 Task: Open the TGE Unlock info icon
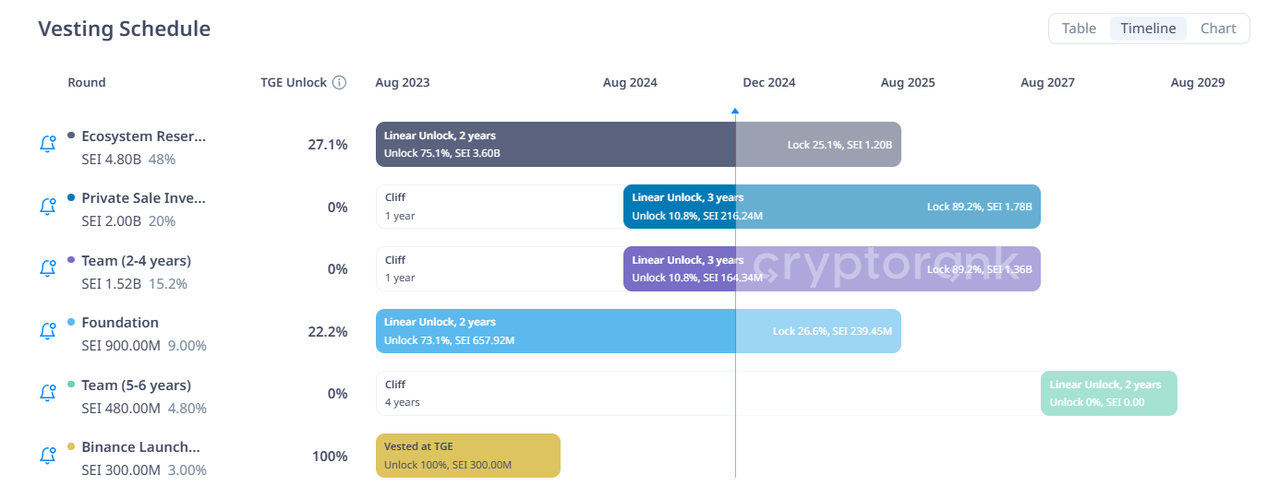point(339,83)
